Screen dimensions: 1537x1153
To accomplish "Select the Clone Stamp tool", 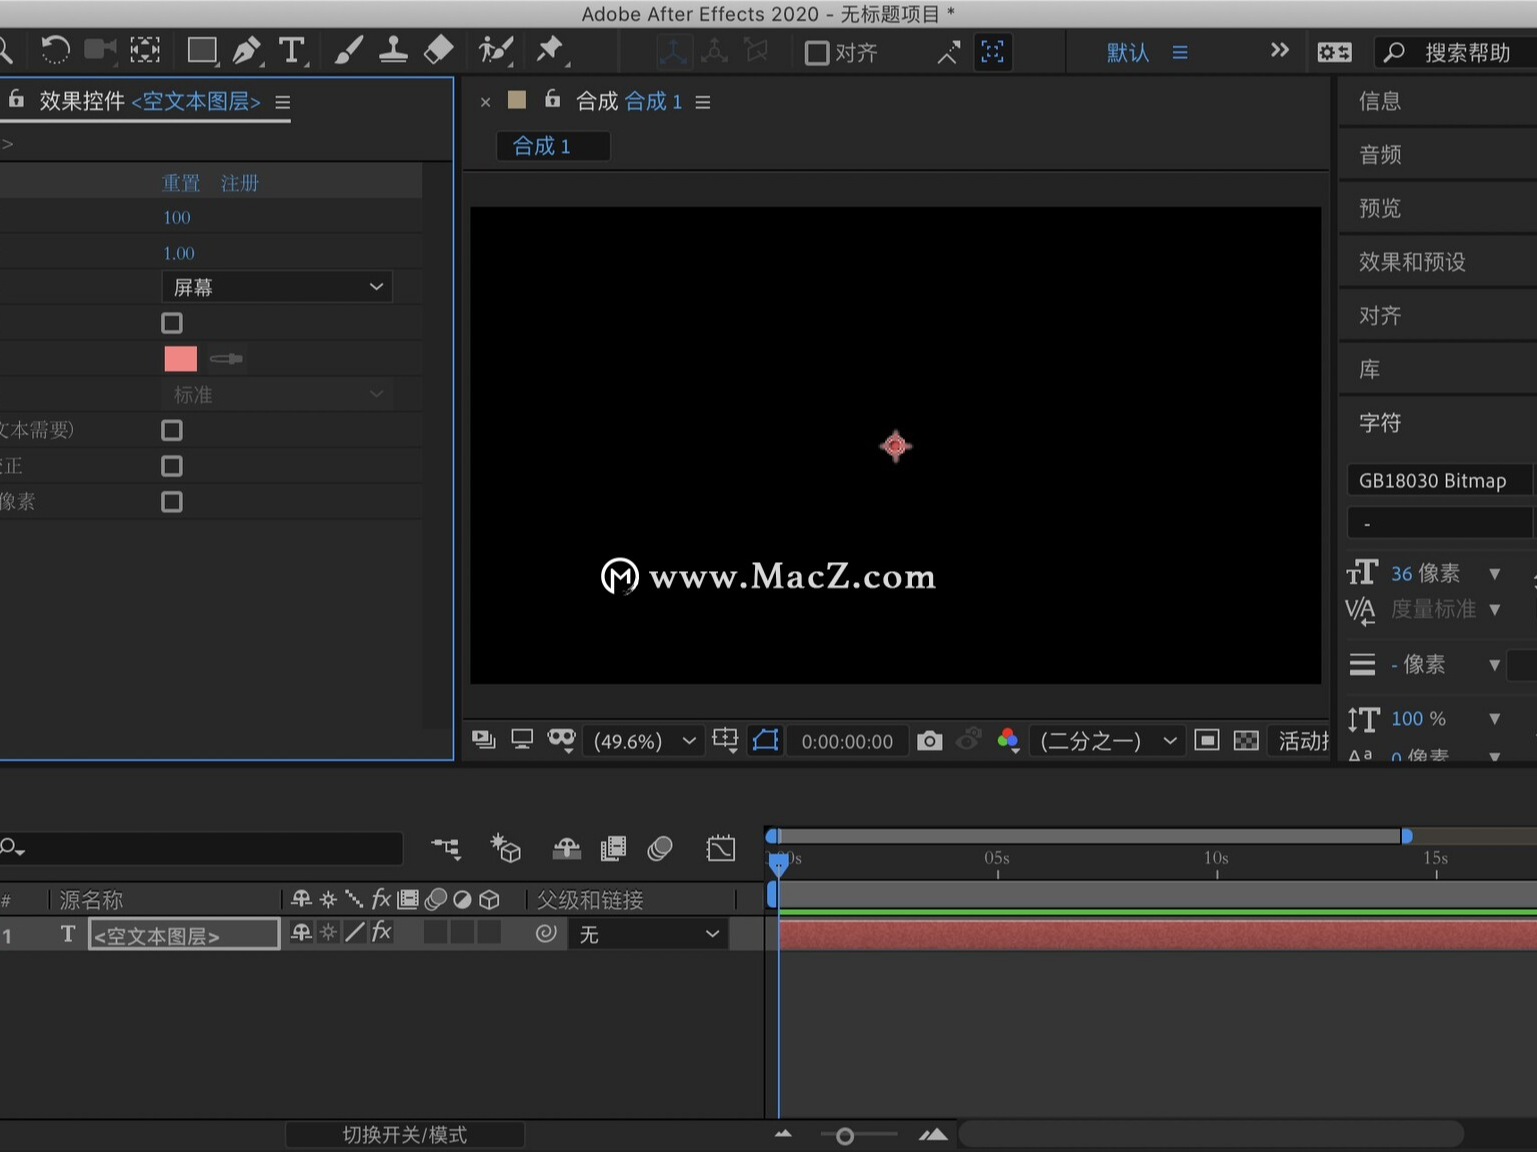I will [x=394, y=51].
